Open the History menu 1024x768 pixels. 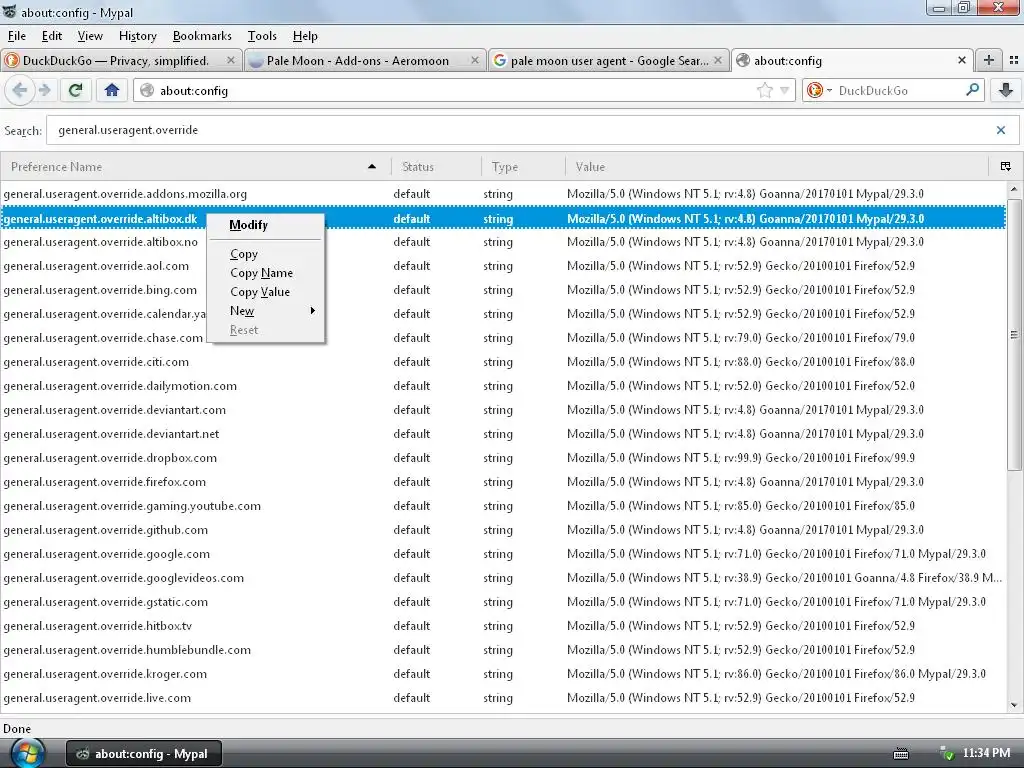[x=138, y=36]
